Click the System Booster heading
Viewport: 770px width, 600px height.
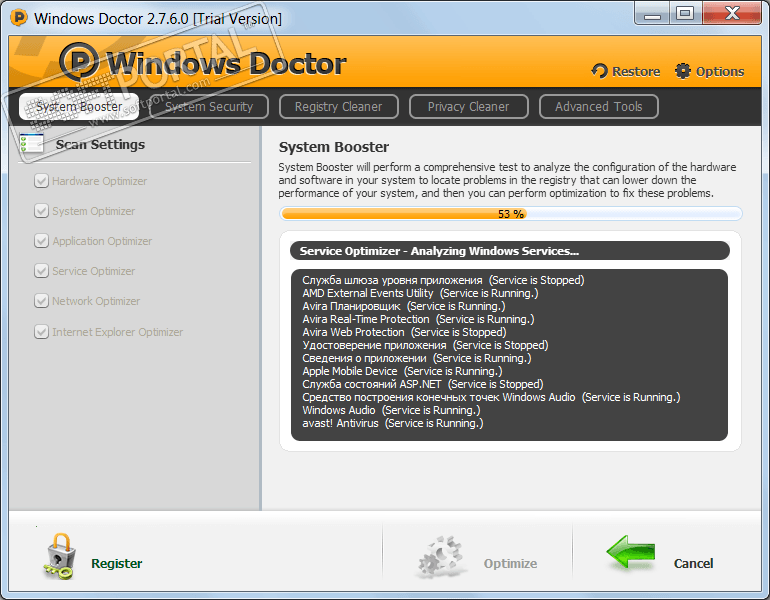click(x=334, y=147)
